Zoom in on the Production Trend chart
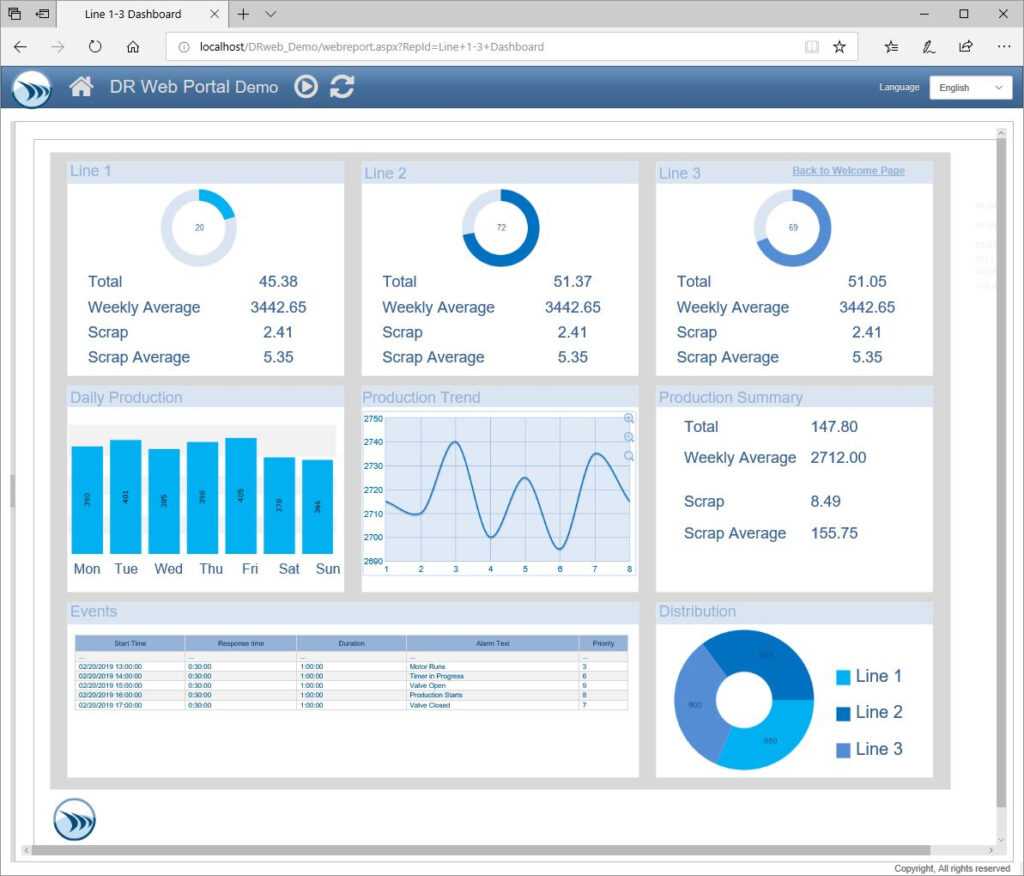This screenshot has width=1024, height=876. tap(628, 418)
